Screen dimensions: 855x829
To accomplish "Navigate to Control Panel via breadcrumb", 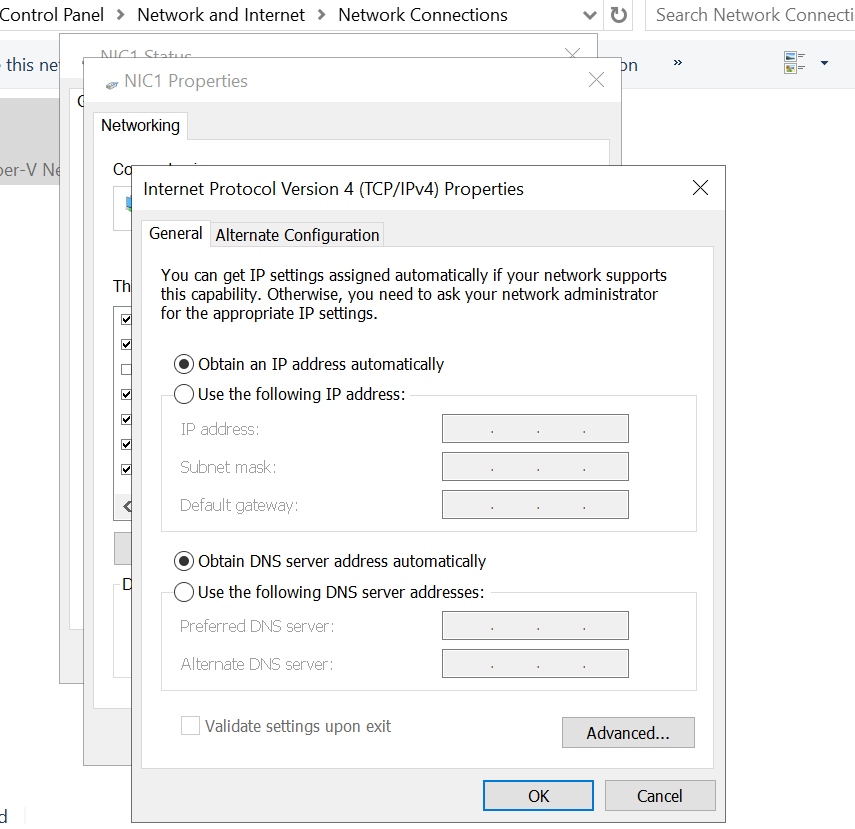I will [53, 15].
